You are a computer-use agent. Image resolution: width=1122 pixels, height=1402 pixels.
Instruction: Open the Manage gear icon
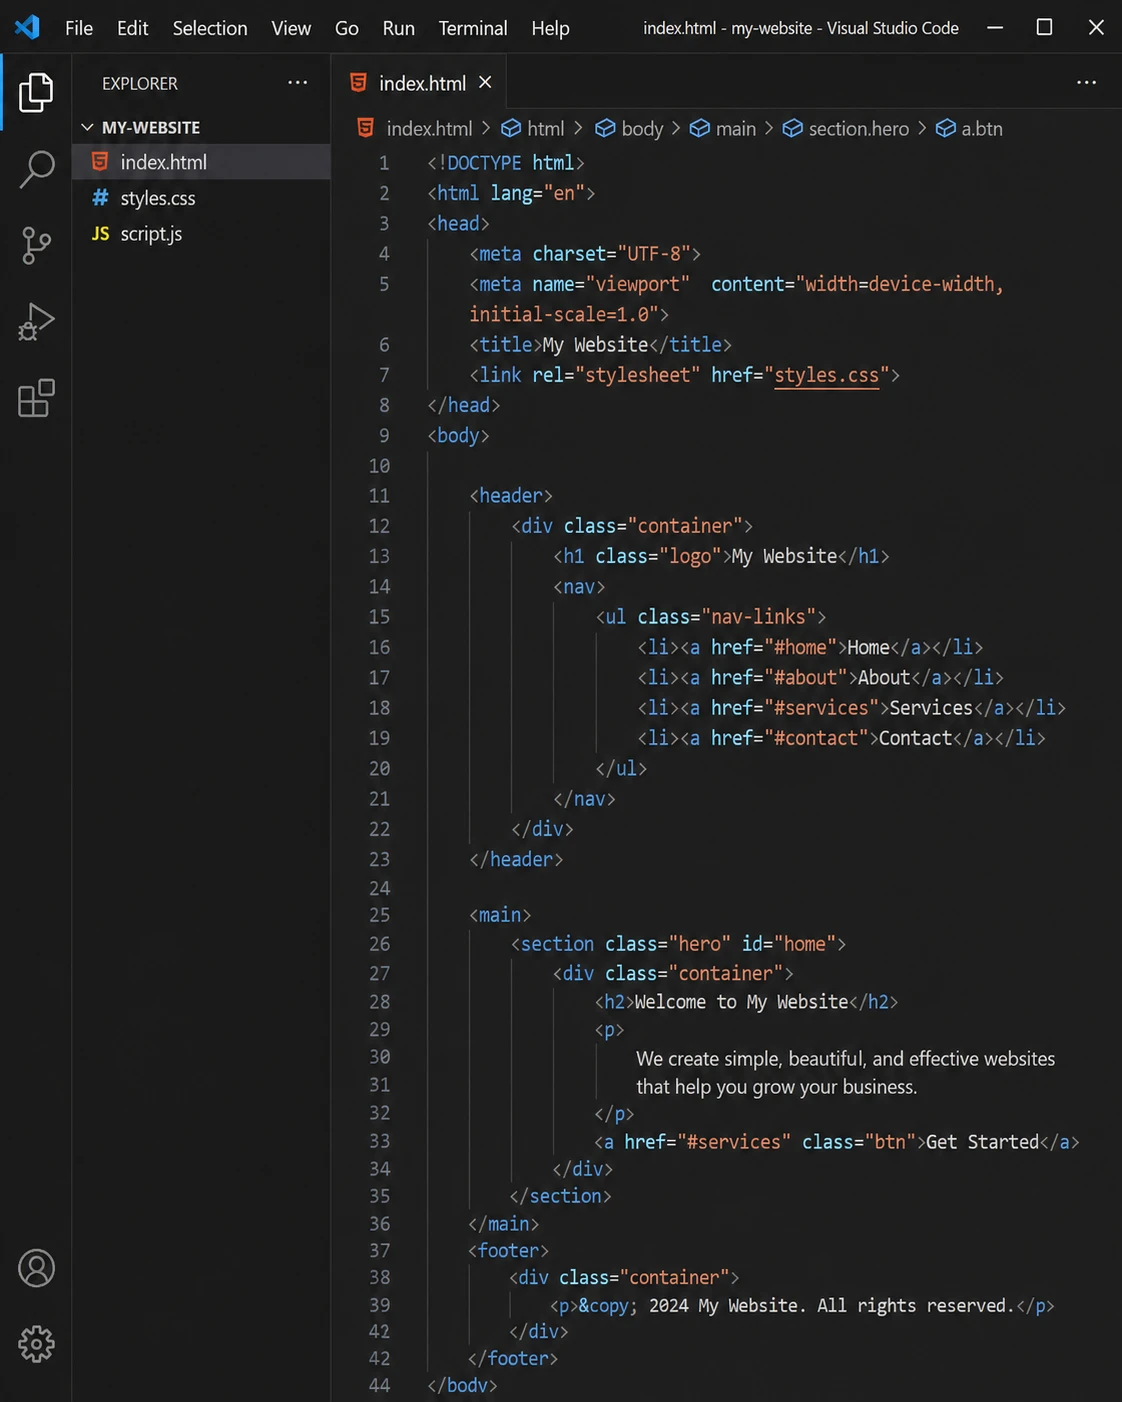(x=36, y=1344)
